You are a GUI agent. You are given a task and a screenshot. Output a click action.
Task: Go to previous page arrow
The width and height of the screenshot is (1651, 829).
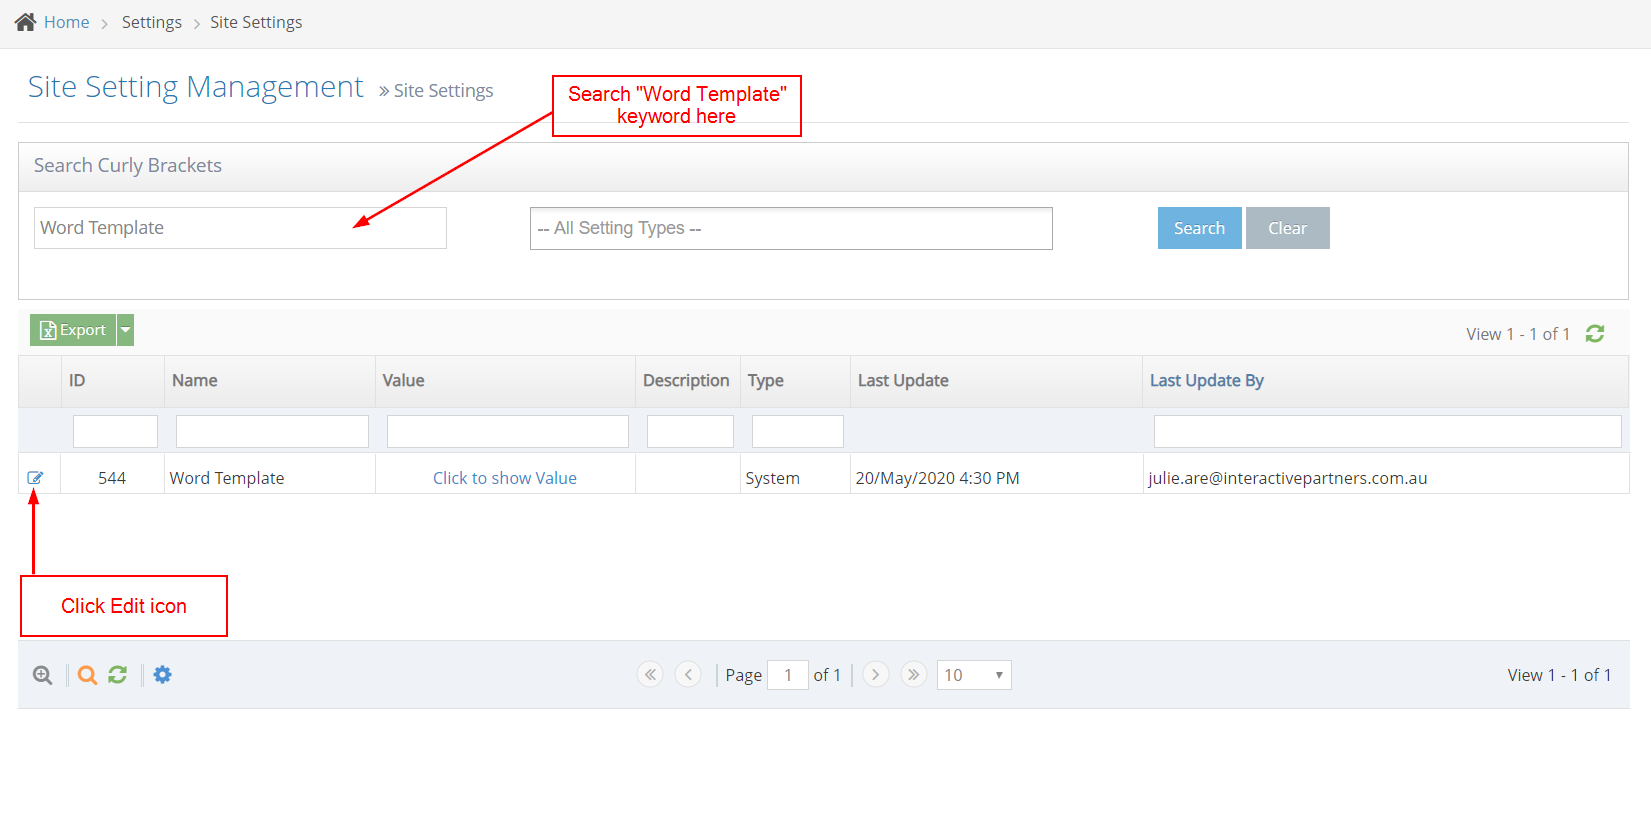pyautogui.click(x=688, y=675)
